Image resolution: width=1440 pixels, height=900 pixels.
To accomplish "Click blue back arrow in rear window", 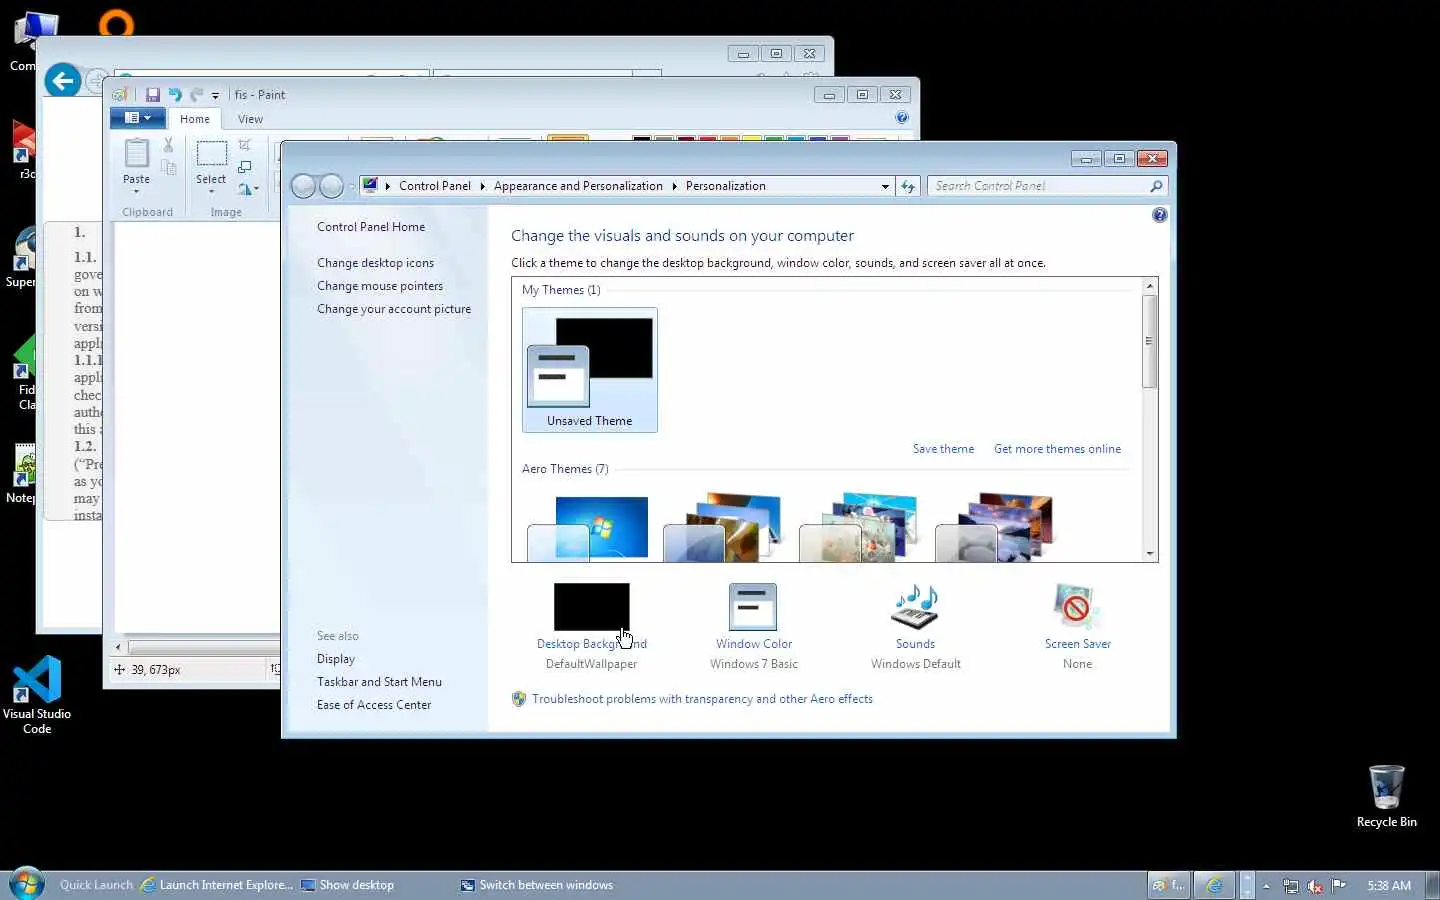I will pos(63,80).
